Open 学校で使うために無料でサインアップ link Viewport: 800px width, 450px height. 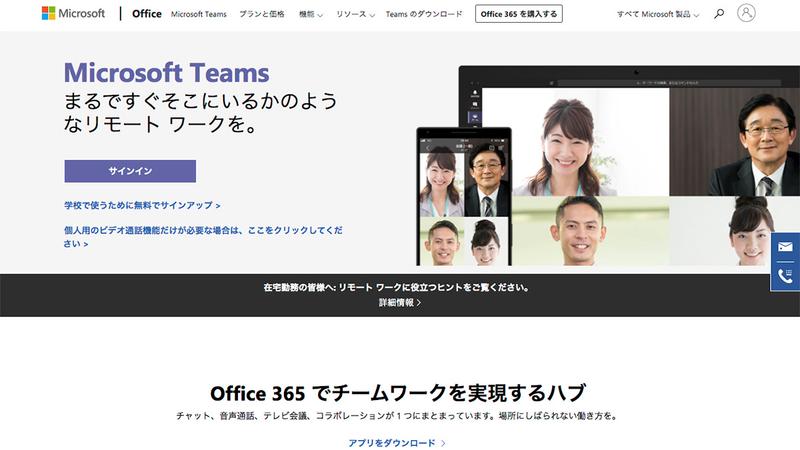click(142, 205)
